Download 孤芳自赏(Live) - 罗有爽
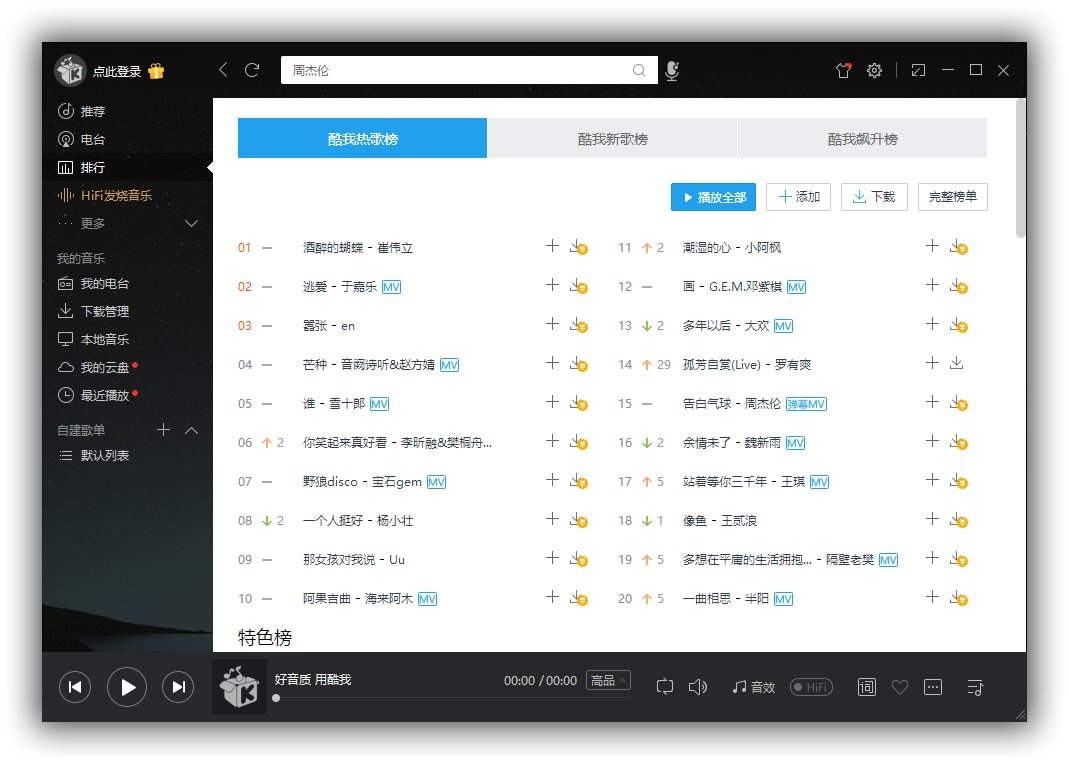Viewport: 1069px width, 764px height. (957, 363)
